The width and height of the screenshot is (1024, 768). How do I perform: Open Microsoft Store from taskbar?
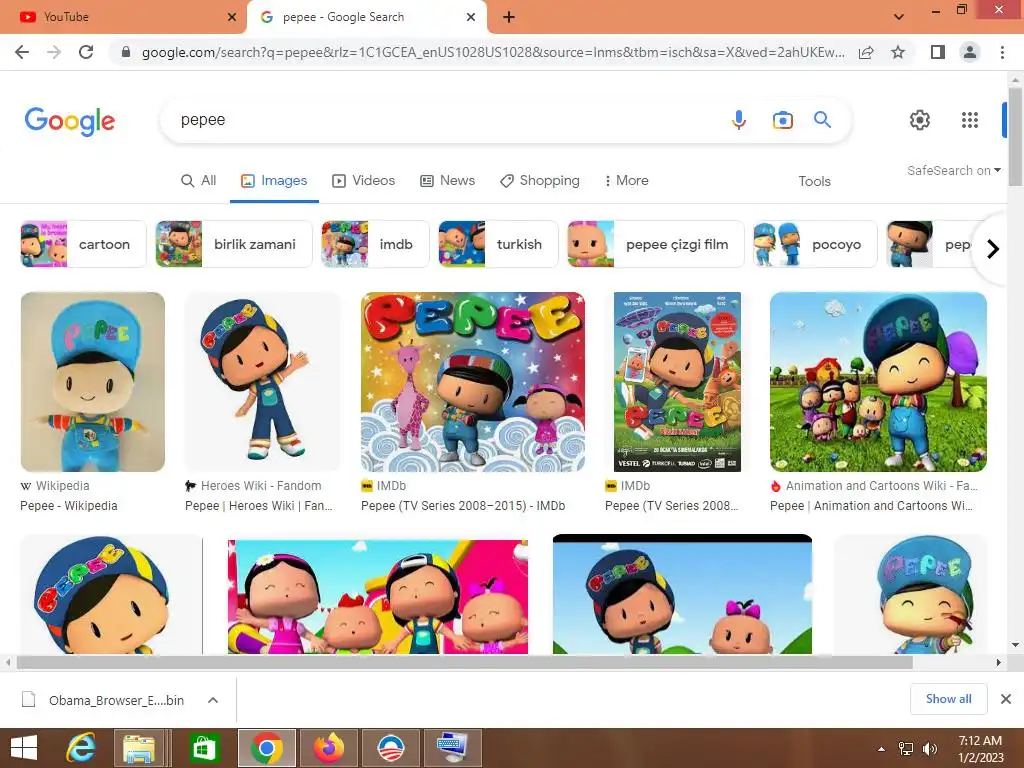pyautogui.click(x=204, y=748)
